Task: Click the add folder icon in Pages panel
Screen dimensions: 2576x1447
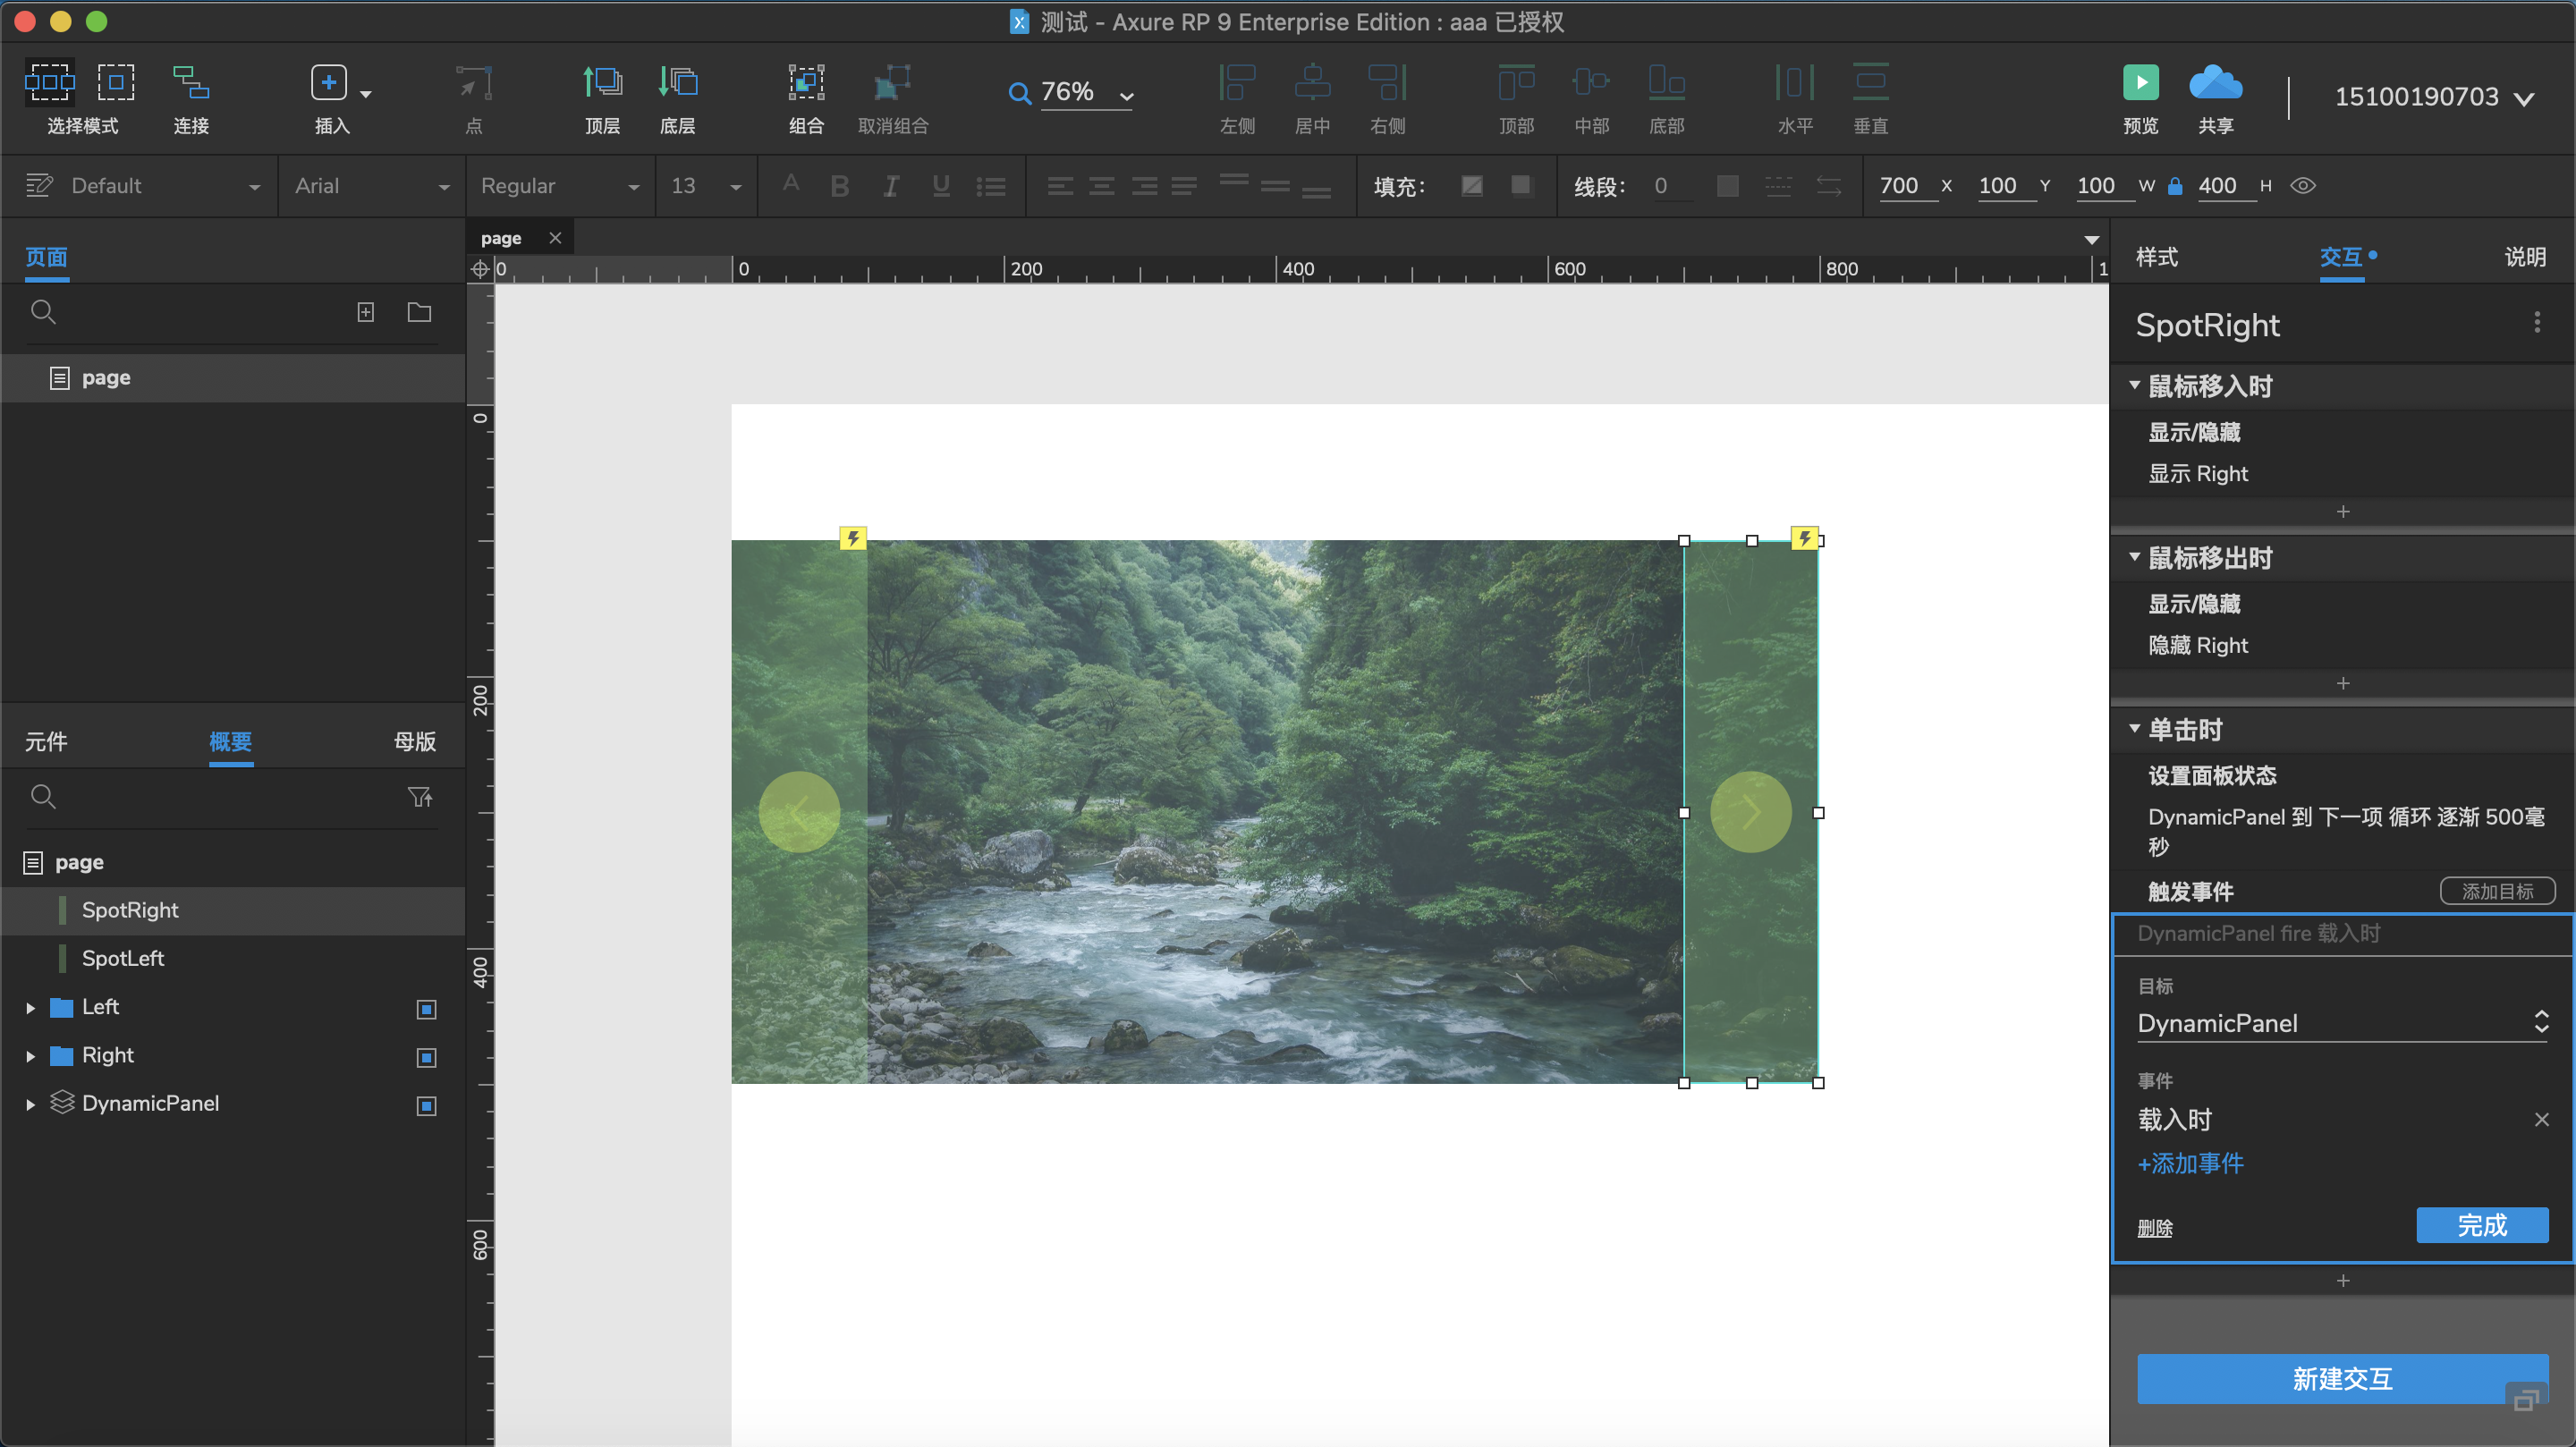Action: pos(419,312)
